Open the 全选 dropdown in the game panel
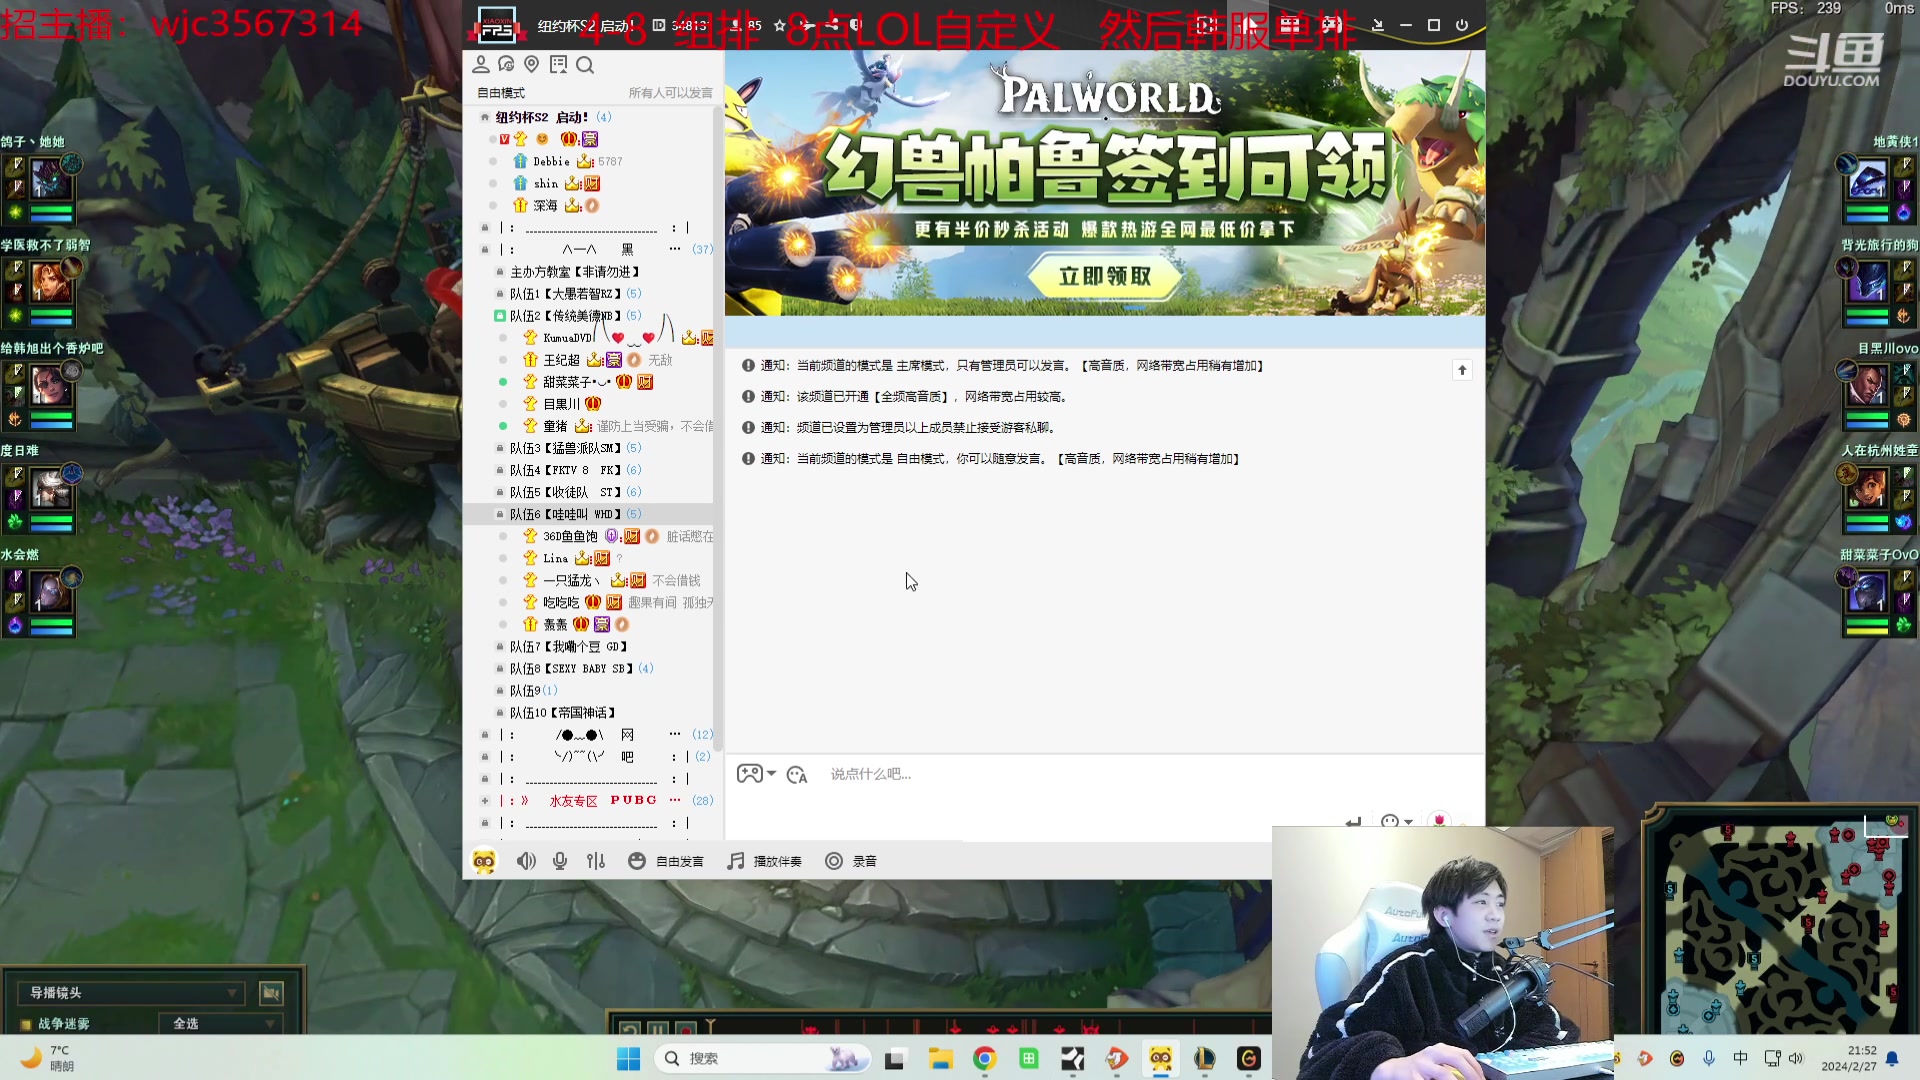 pyautogui.click(x=220, y=1024)
